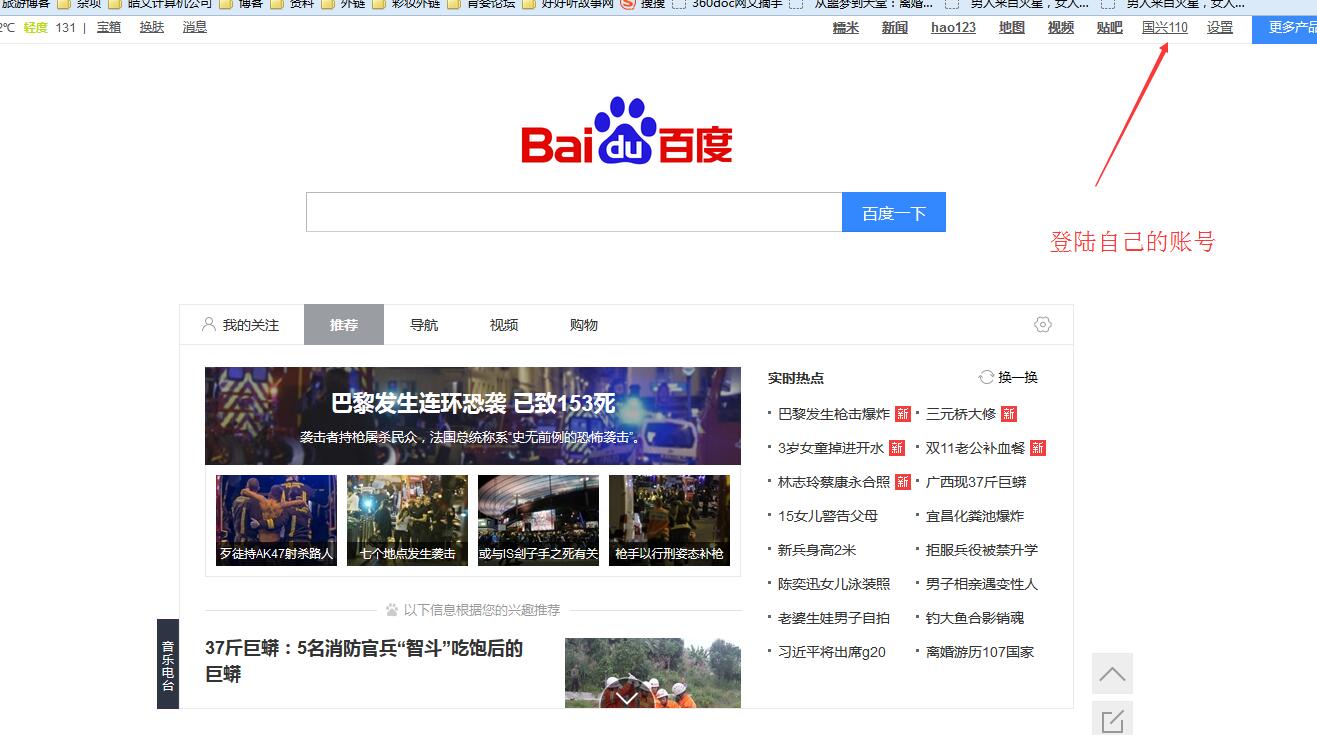
Task: Click the refresh icon beside 换一换
Action: tap(986, 377)
